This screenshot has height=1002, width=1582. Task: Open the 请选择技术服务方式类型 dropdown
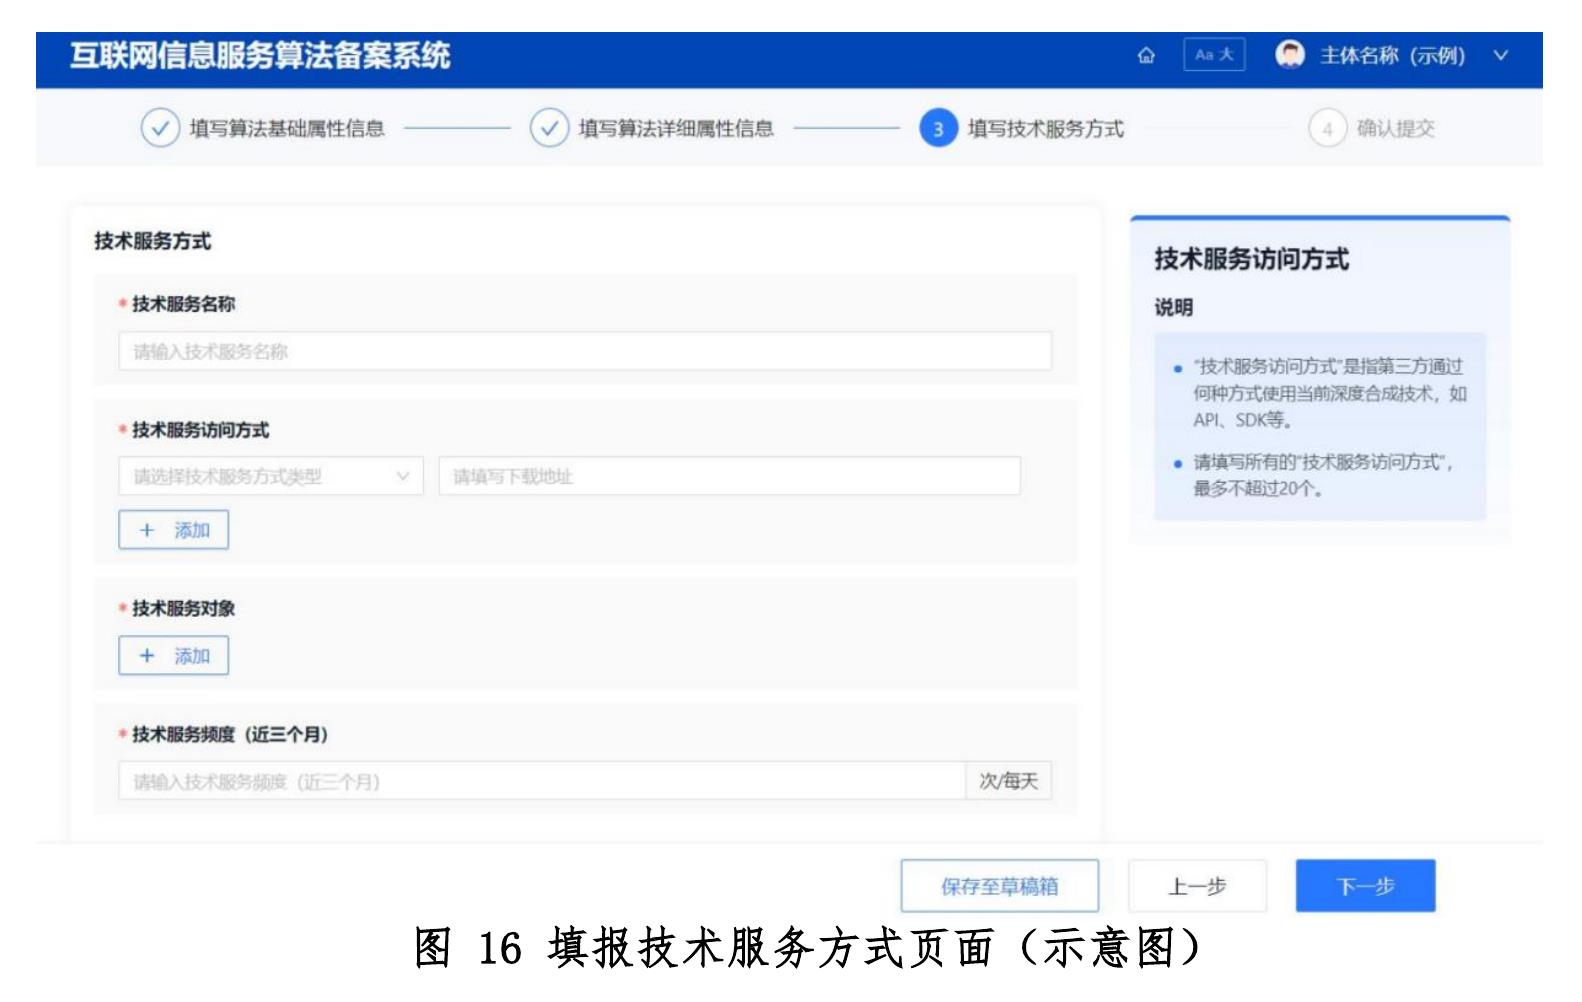click(271, 476)
